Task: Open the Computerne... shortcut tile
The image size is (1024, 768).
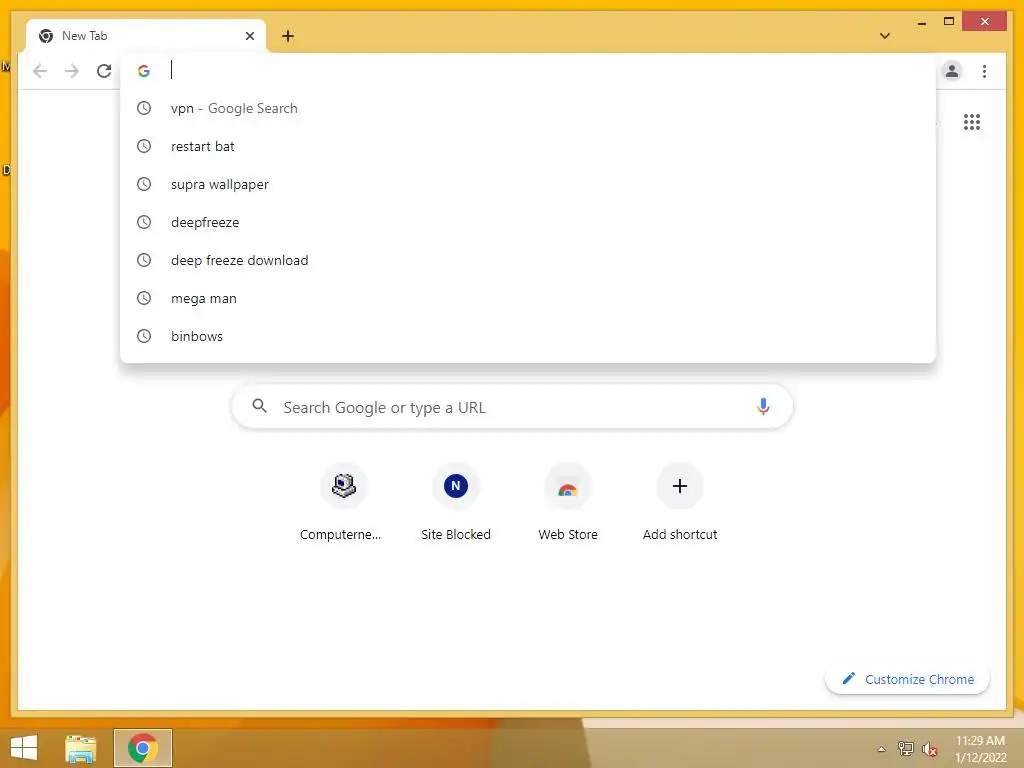Action: (344, 504)
